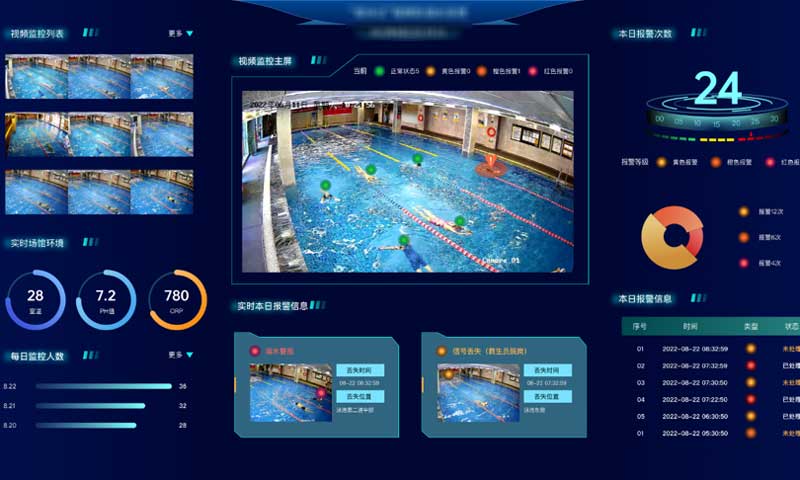Expand 更多 dropdown in 每日监控人数
The width and height of the screenshot is (800, 480).
coord(180,355)
